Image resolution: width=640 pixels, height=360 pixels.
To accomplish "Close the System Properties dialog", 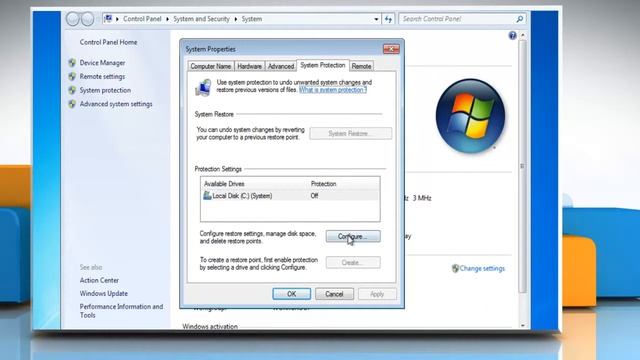I will [x=391, y=49].
